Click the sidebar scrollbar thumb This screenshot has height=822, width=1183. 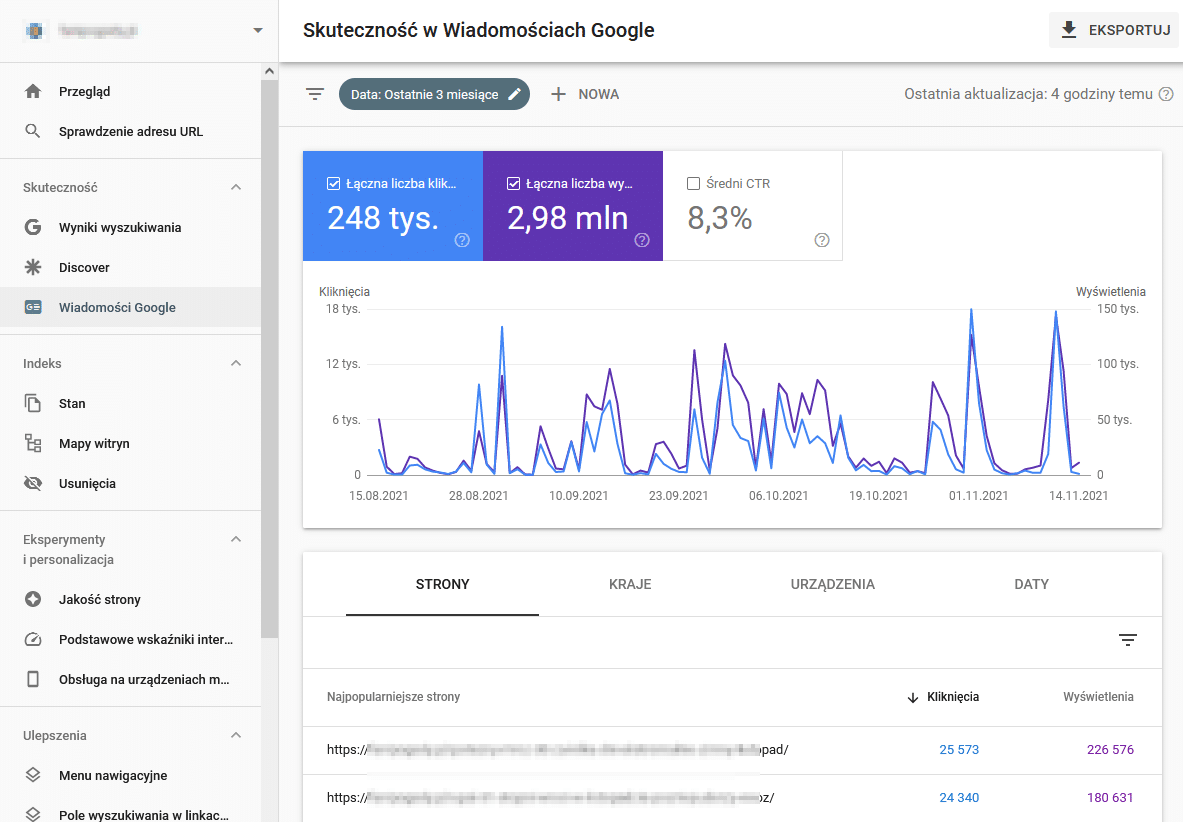point(269,358)
